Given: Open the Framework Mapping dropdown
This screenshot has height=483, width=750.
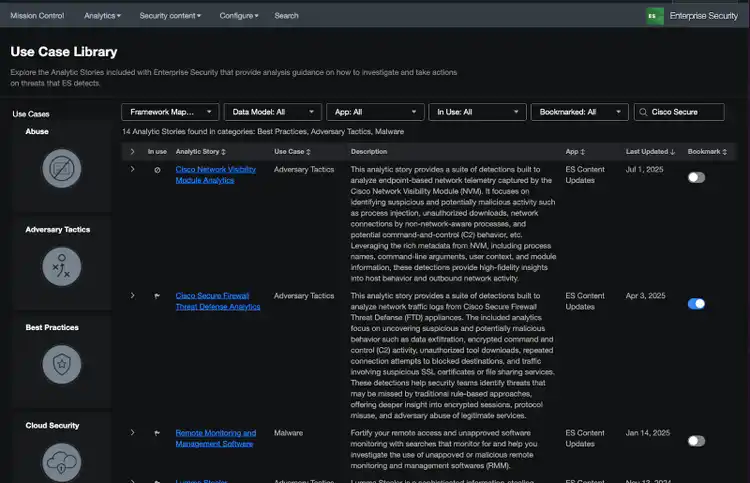Looking at the screenshot, I should (x=170, y=113).
